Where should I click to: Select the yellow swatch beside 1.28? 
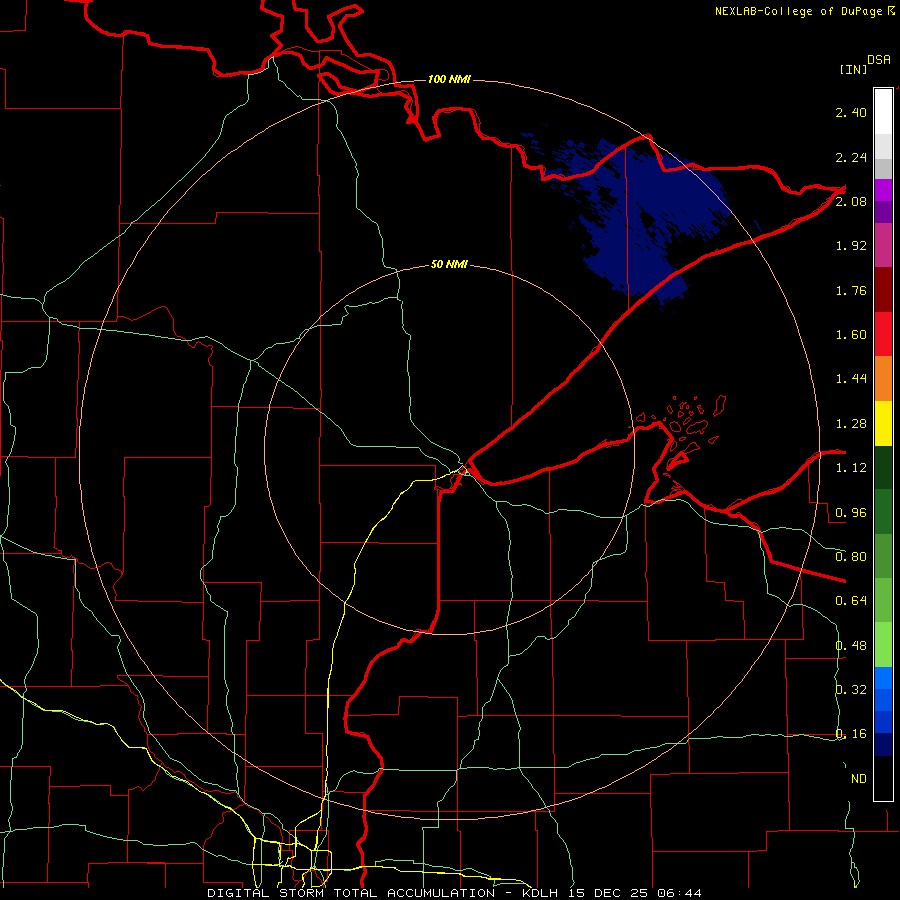883,423
